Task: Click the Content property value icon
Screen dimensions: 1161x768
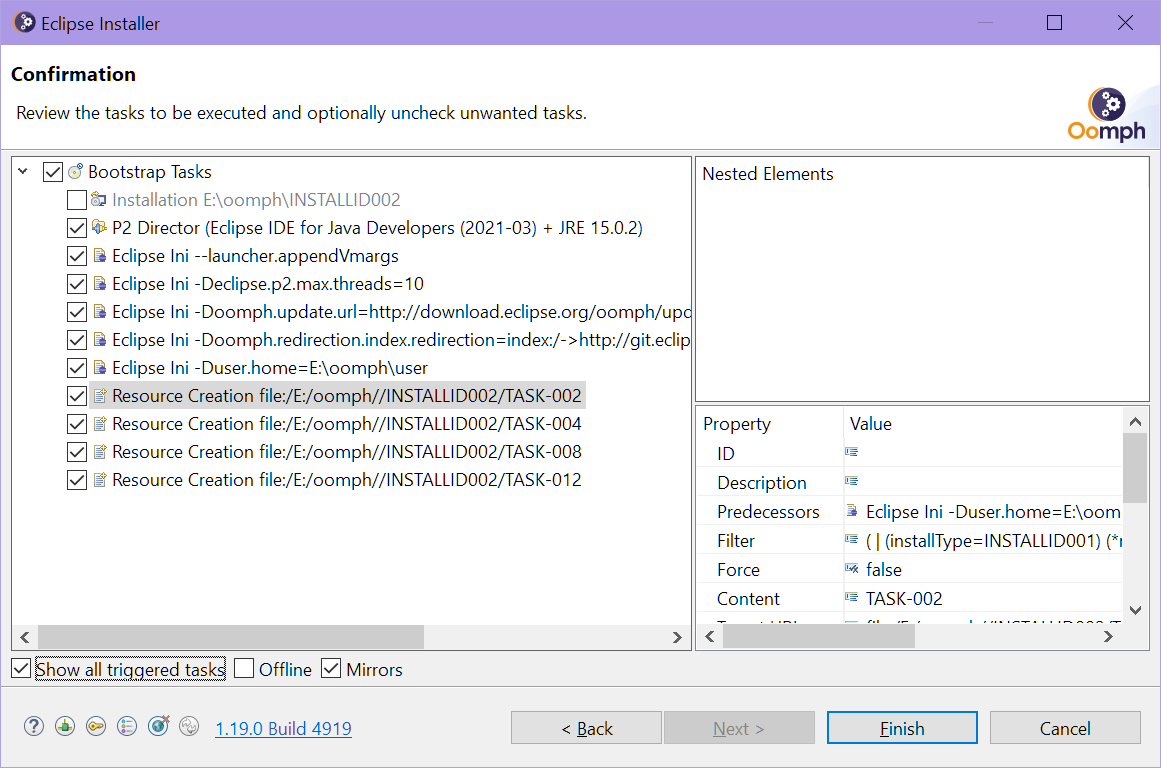Action: 851,598
